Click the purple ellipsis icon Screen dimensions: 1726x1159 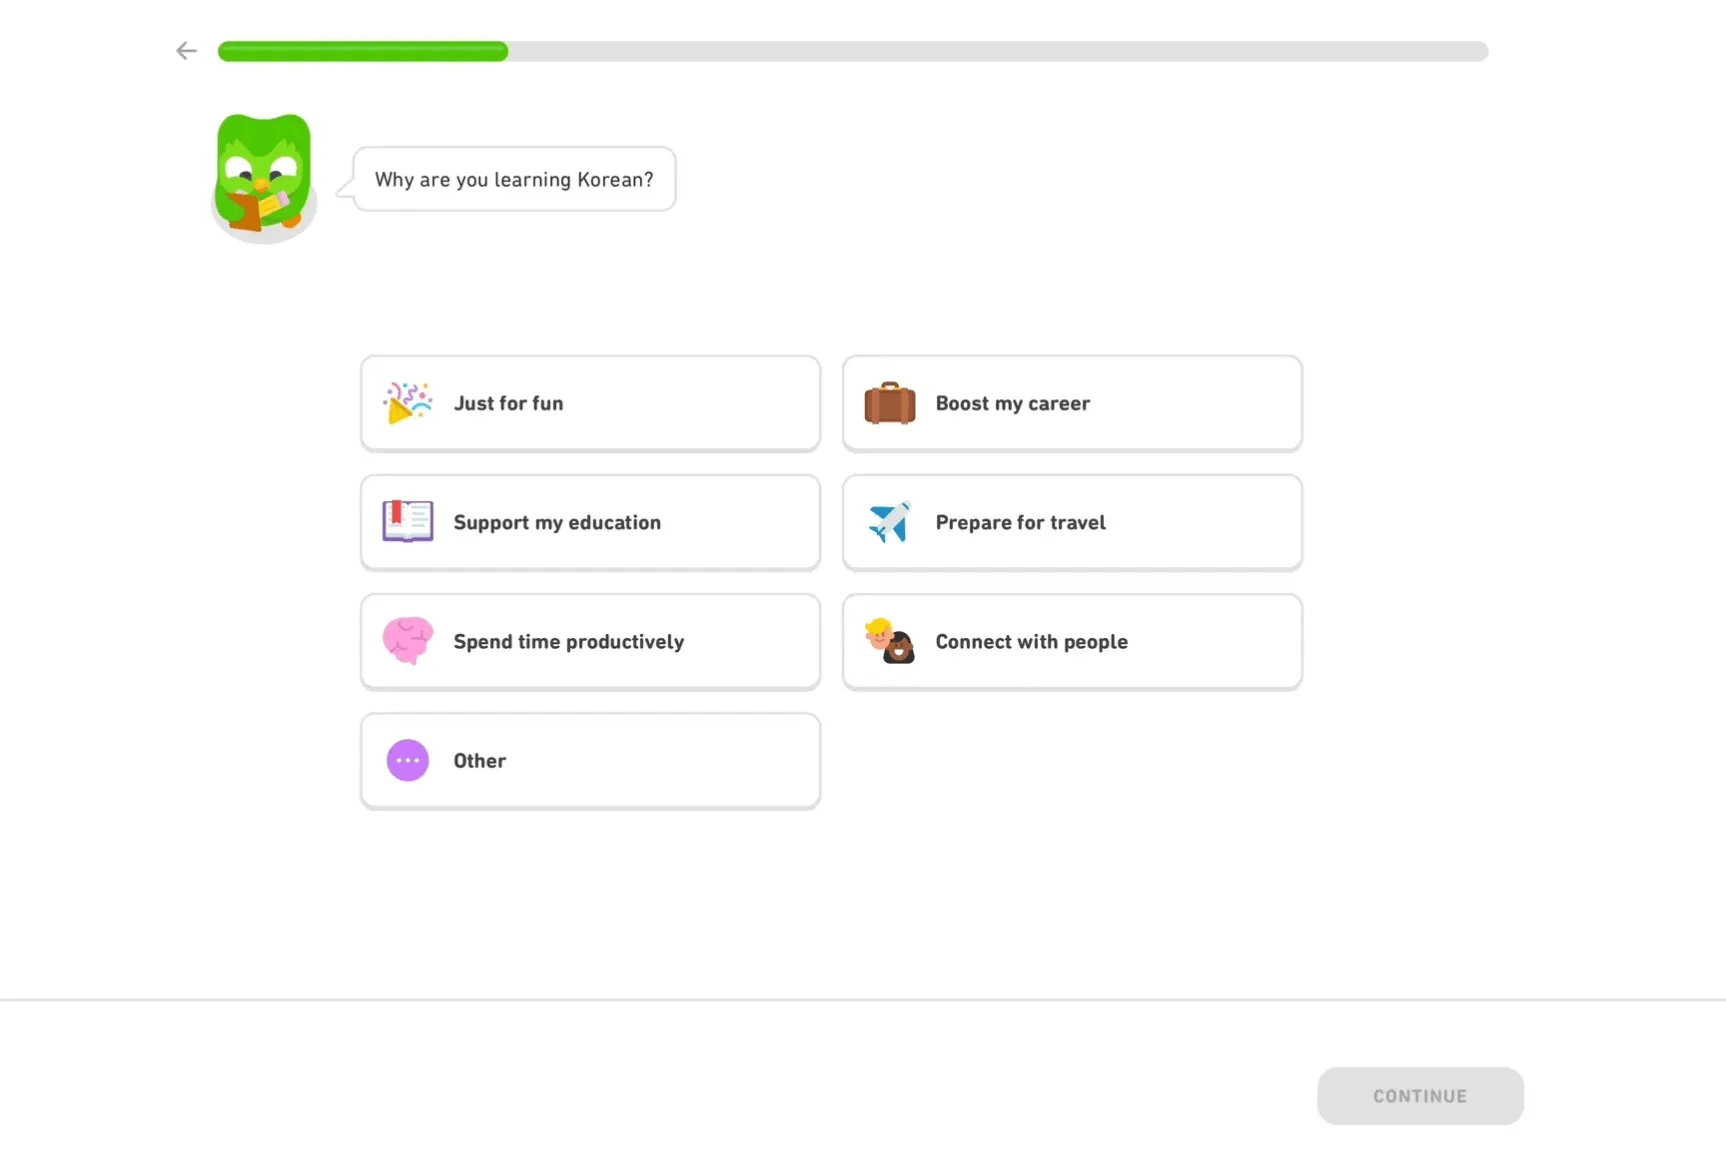pos(407,761)
